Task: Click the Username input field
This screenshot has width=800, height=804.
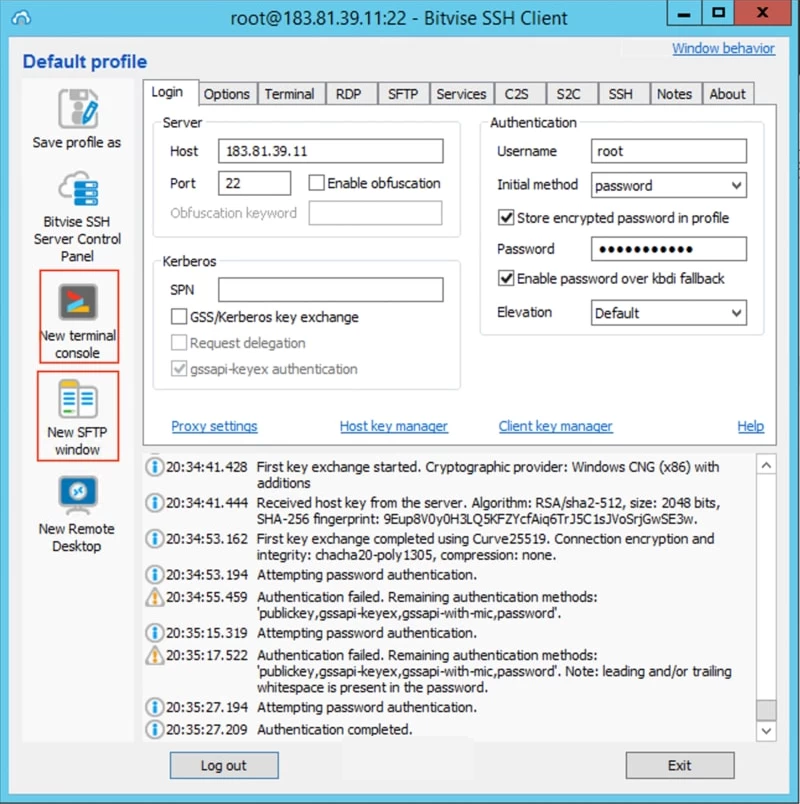Action: pyautogui.click(x=669, y=151)
